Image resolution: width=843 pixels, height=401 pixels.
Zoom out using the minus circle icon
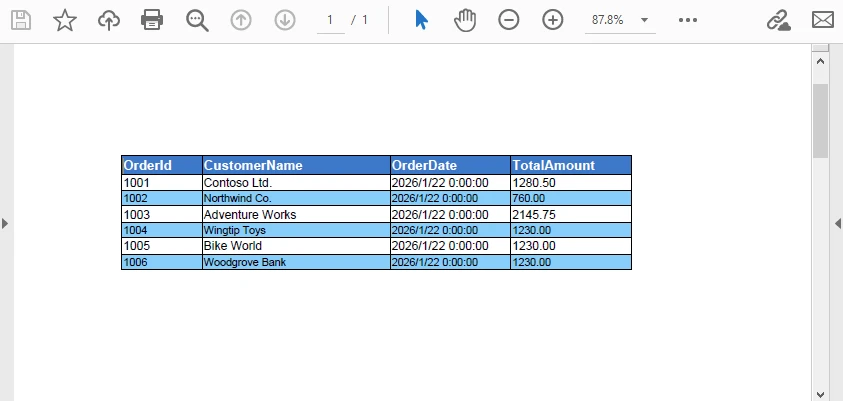click(x=509, y=20)
